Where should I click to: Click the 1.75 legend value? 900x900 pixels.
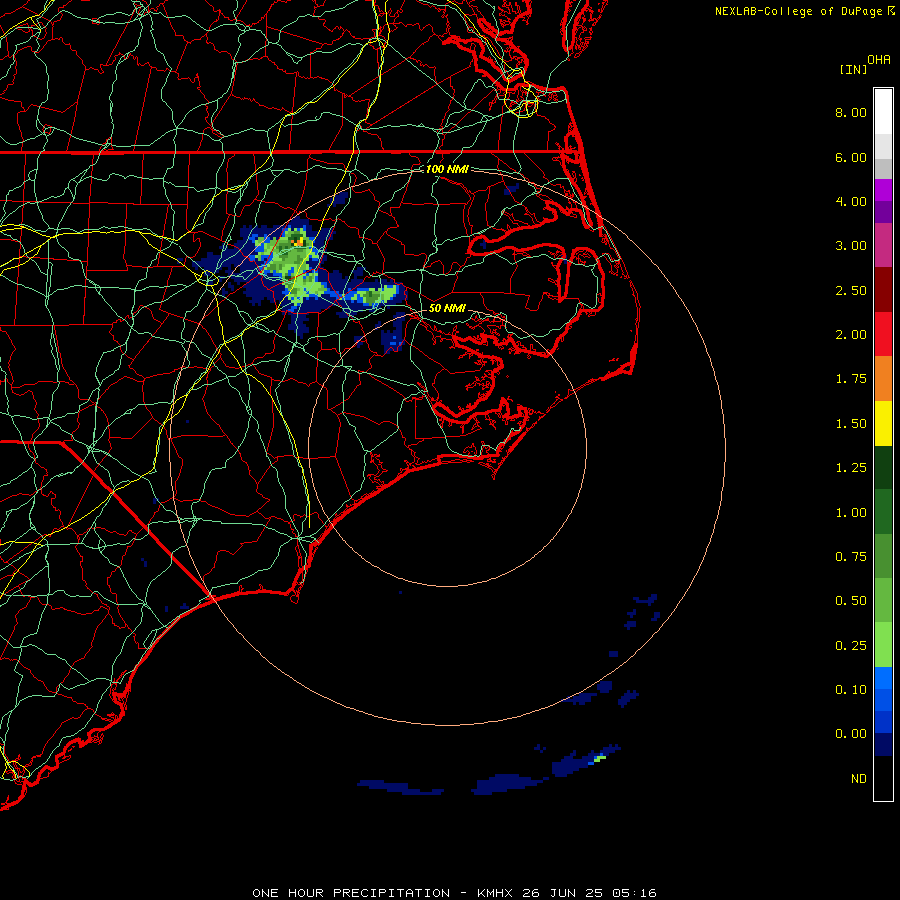(x=851, y=379)
